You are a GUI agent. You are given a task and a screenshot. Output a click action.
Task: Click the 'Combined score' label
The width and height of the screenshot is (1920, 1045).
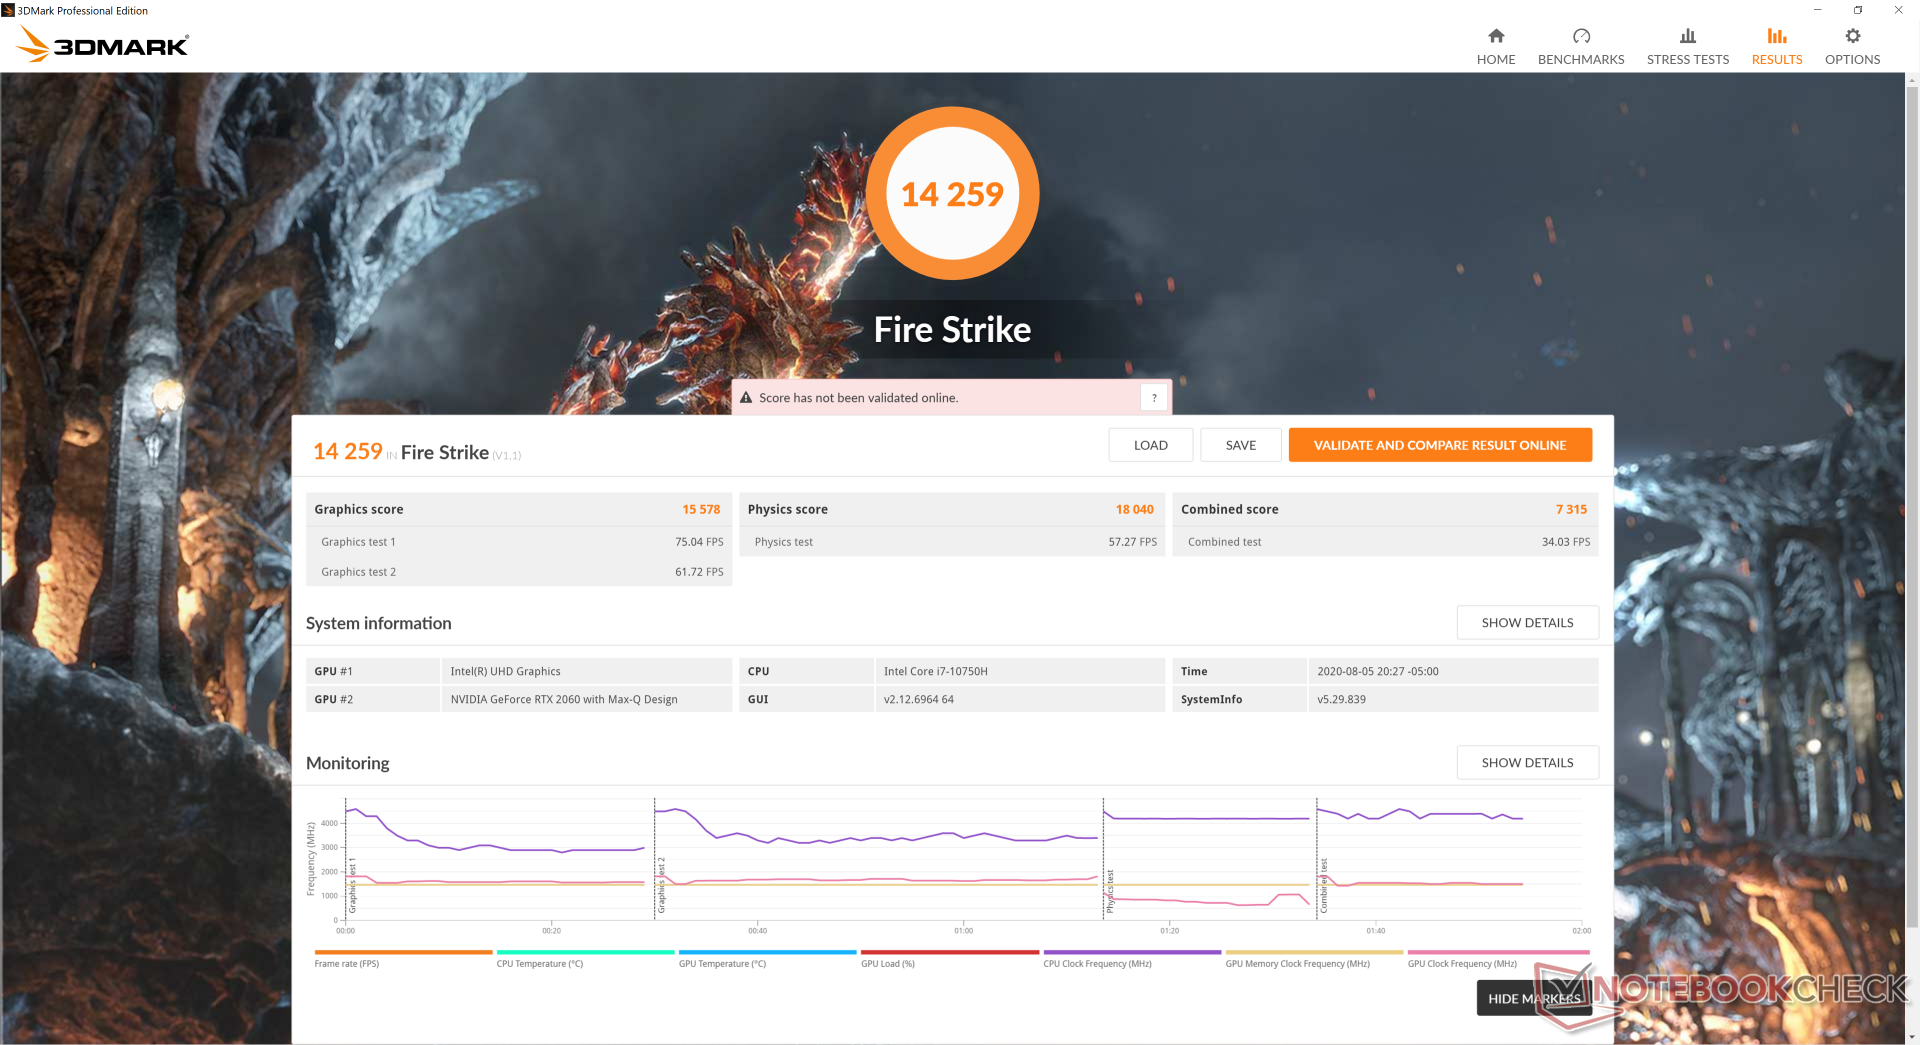pyautogui.click(x=1230, y=510)
